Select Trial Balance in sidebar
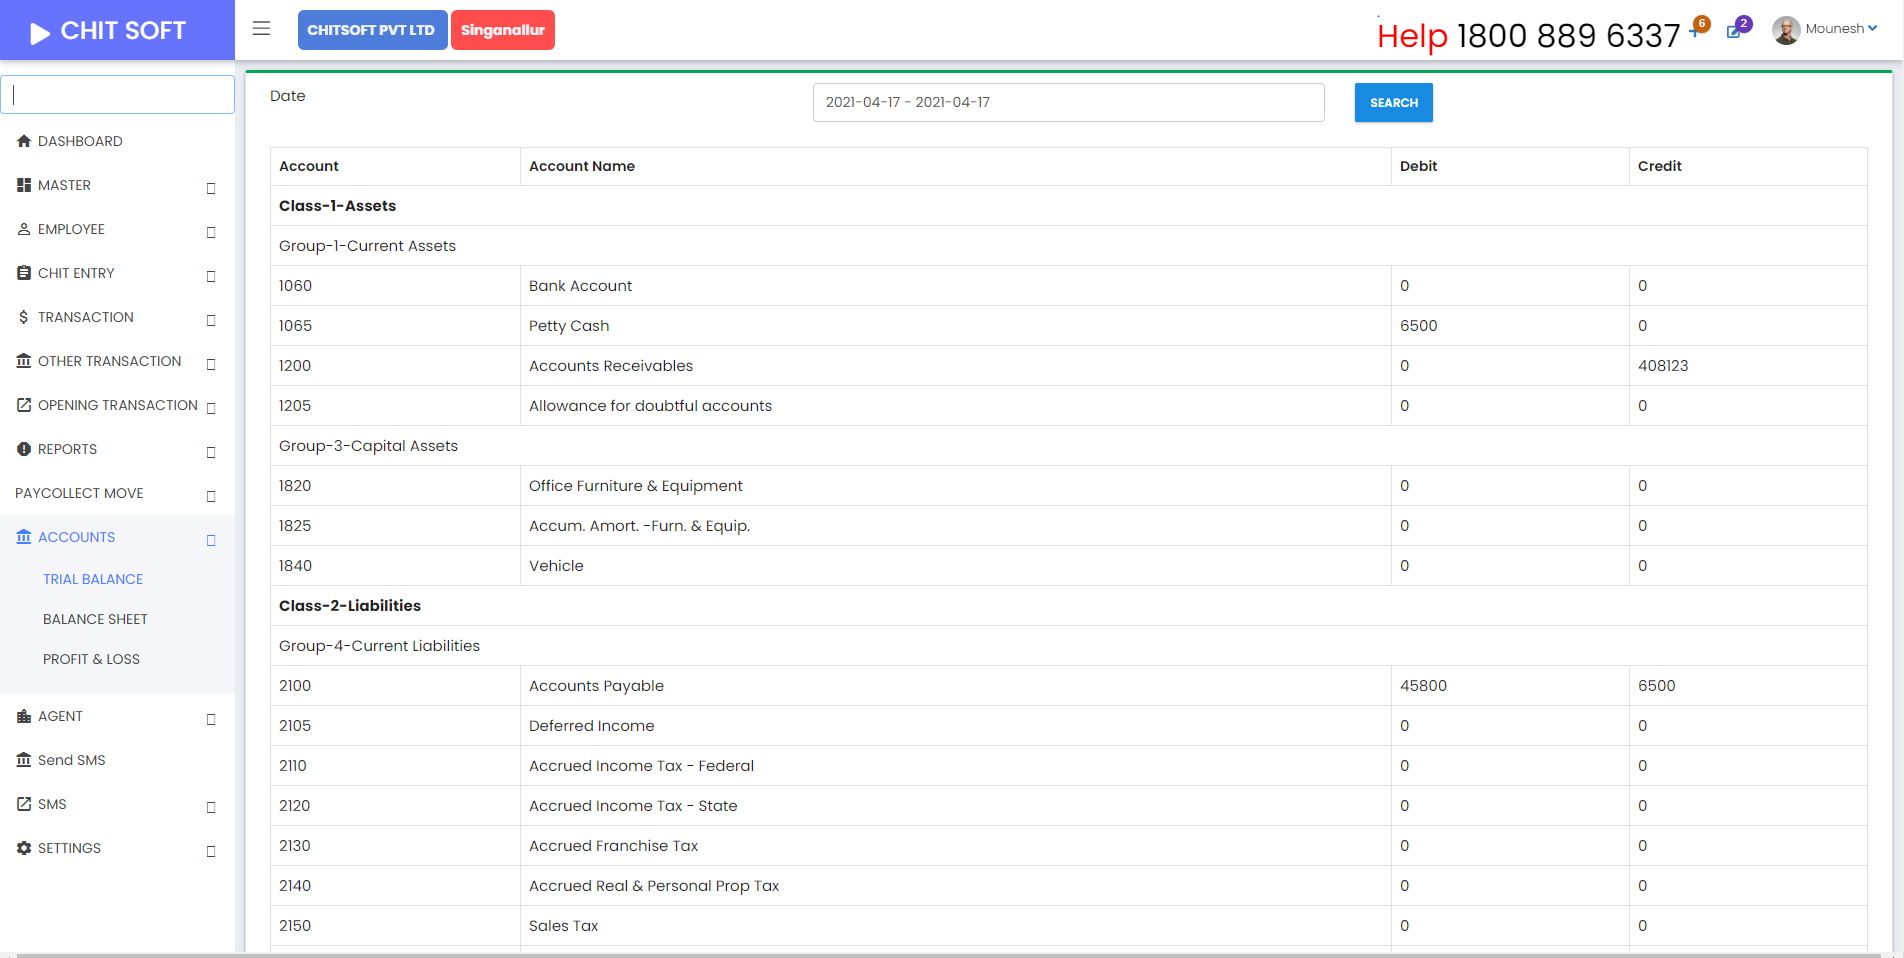 coord(93,579)
